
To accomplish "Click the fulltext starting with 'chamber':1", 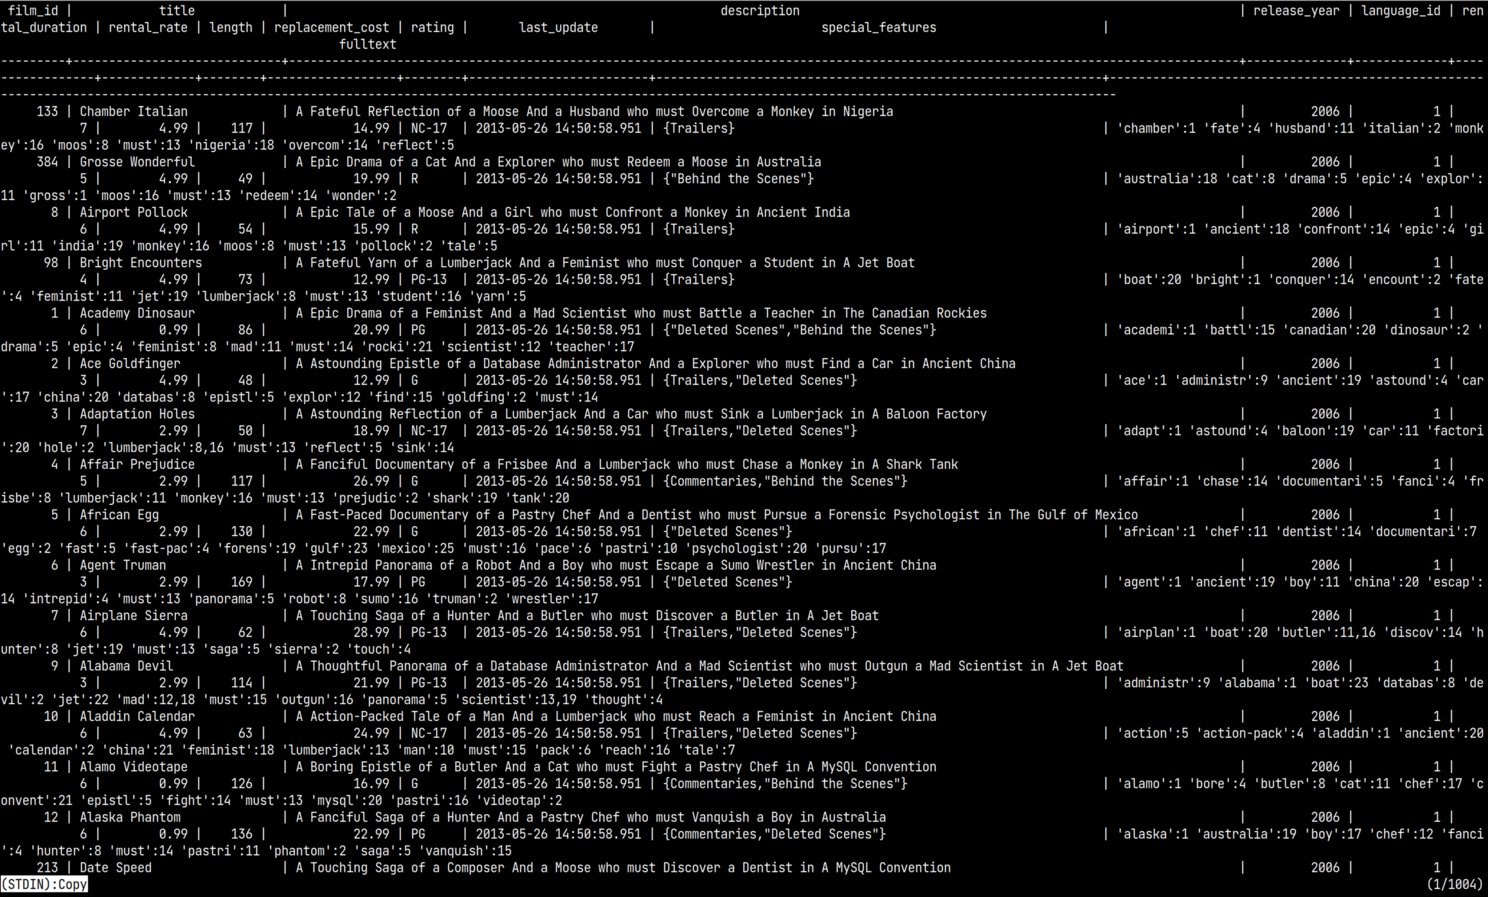I will [742, 137].
